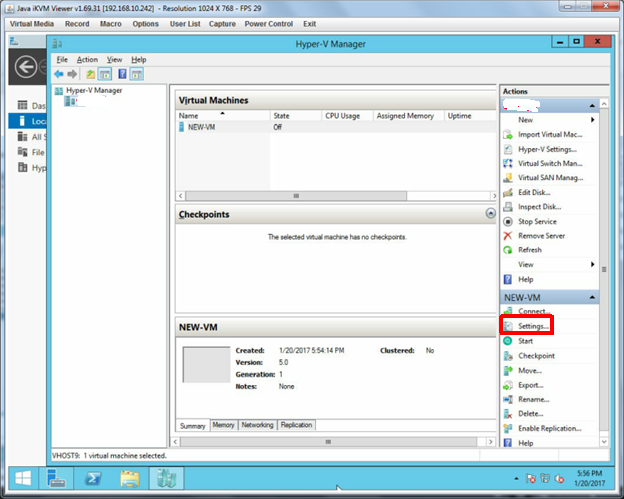Launch Edit Disk wizard

534,193
